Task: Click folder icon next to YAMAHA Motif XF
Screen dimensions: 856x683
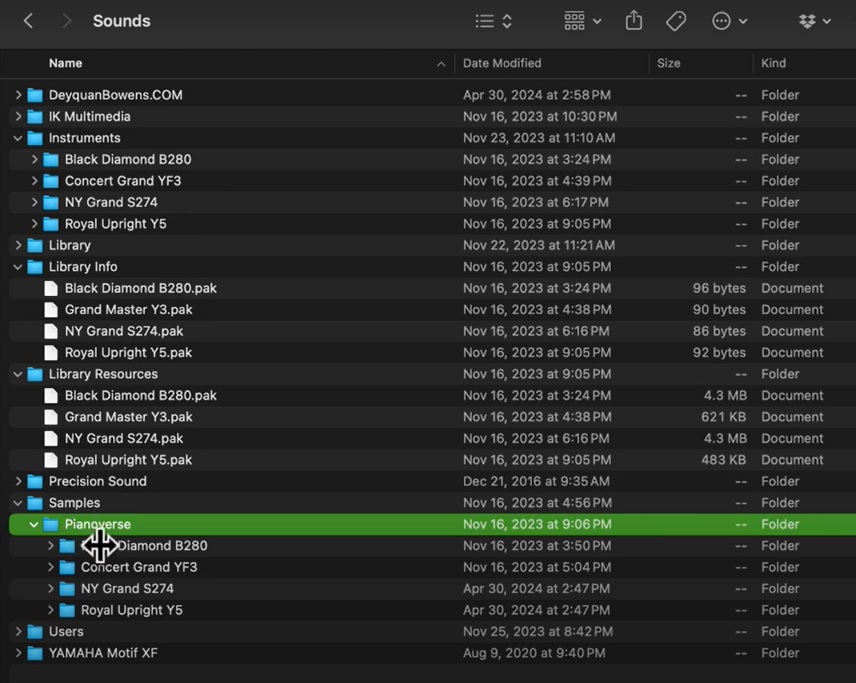Action: tap(35, 653)
